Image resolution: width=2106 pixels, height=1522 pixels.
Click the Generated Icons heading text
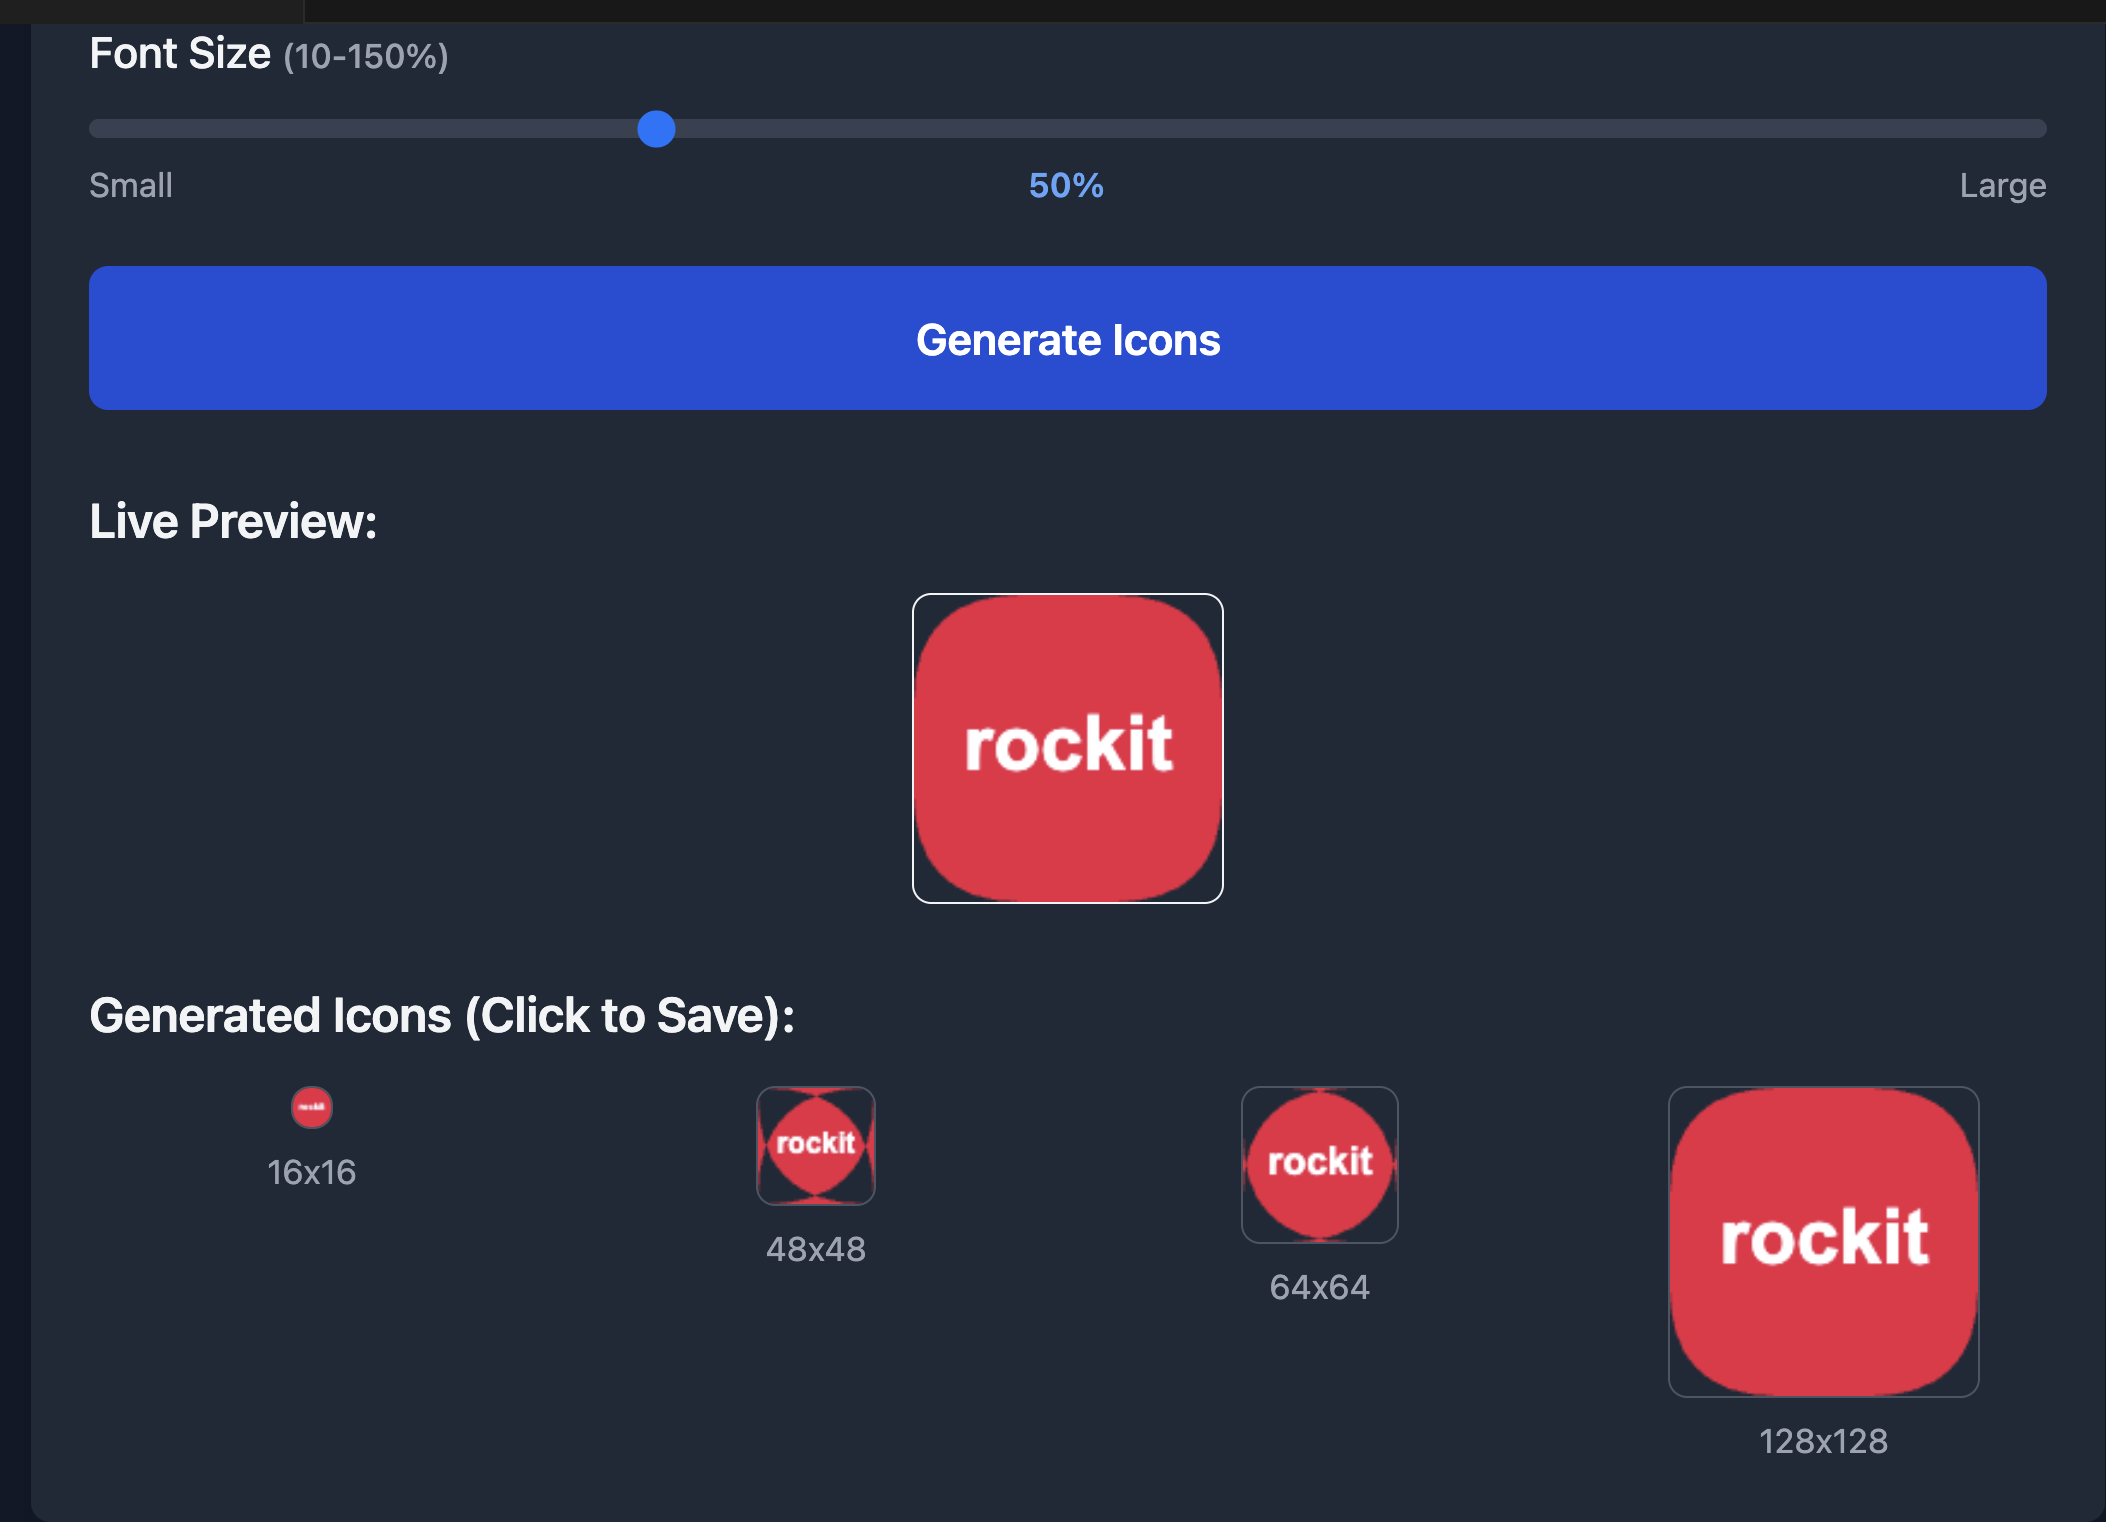pos(441,1016)
